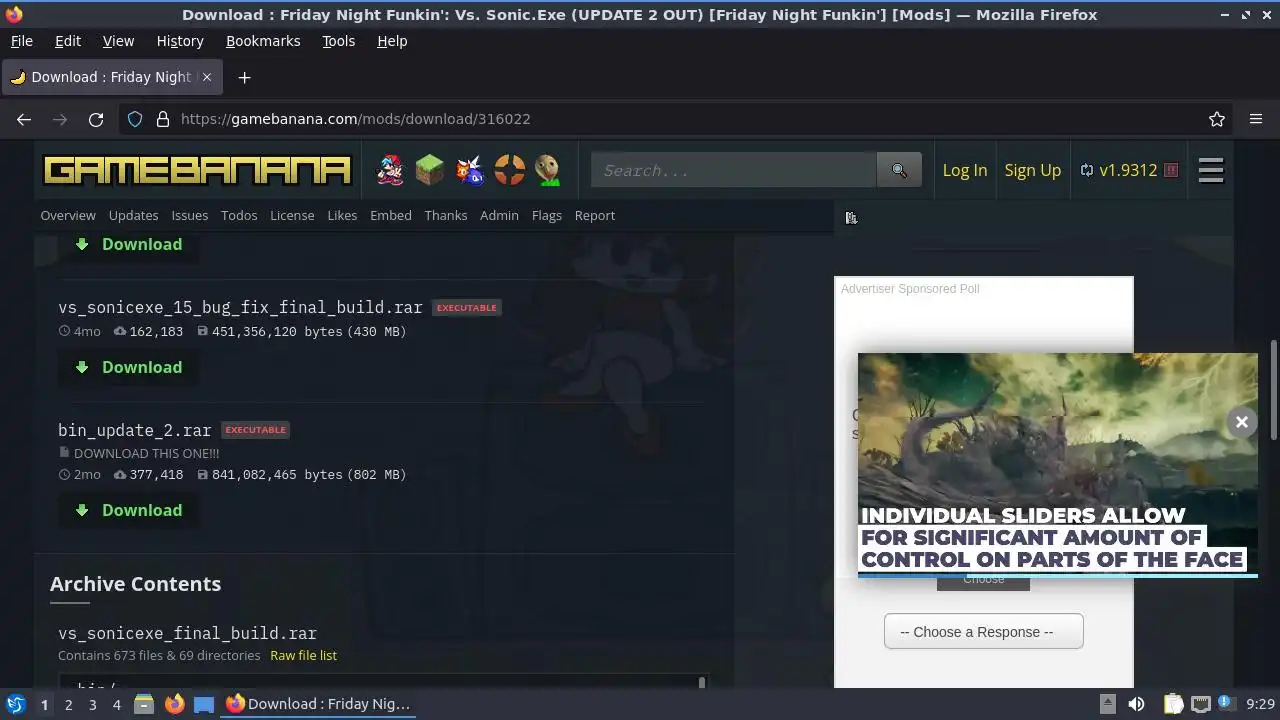Click the v1.9312 version link
This screenshot has width=1280, height=720.
point(1128,170)
